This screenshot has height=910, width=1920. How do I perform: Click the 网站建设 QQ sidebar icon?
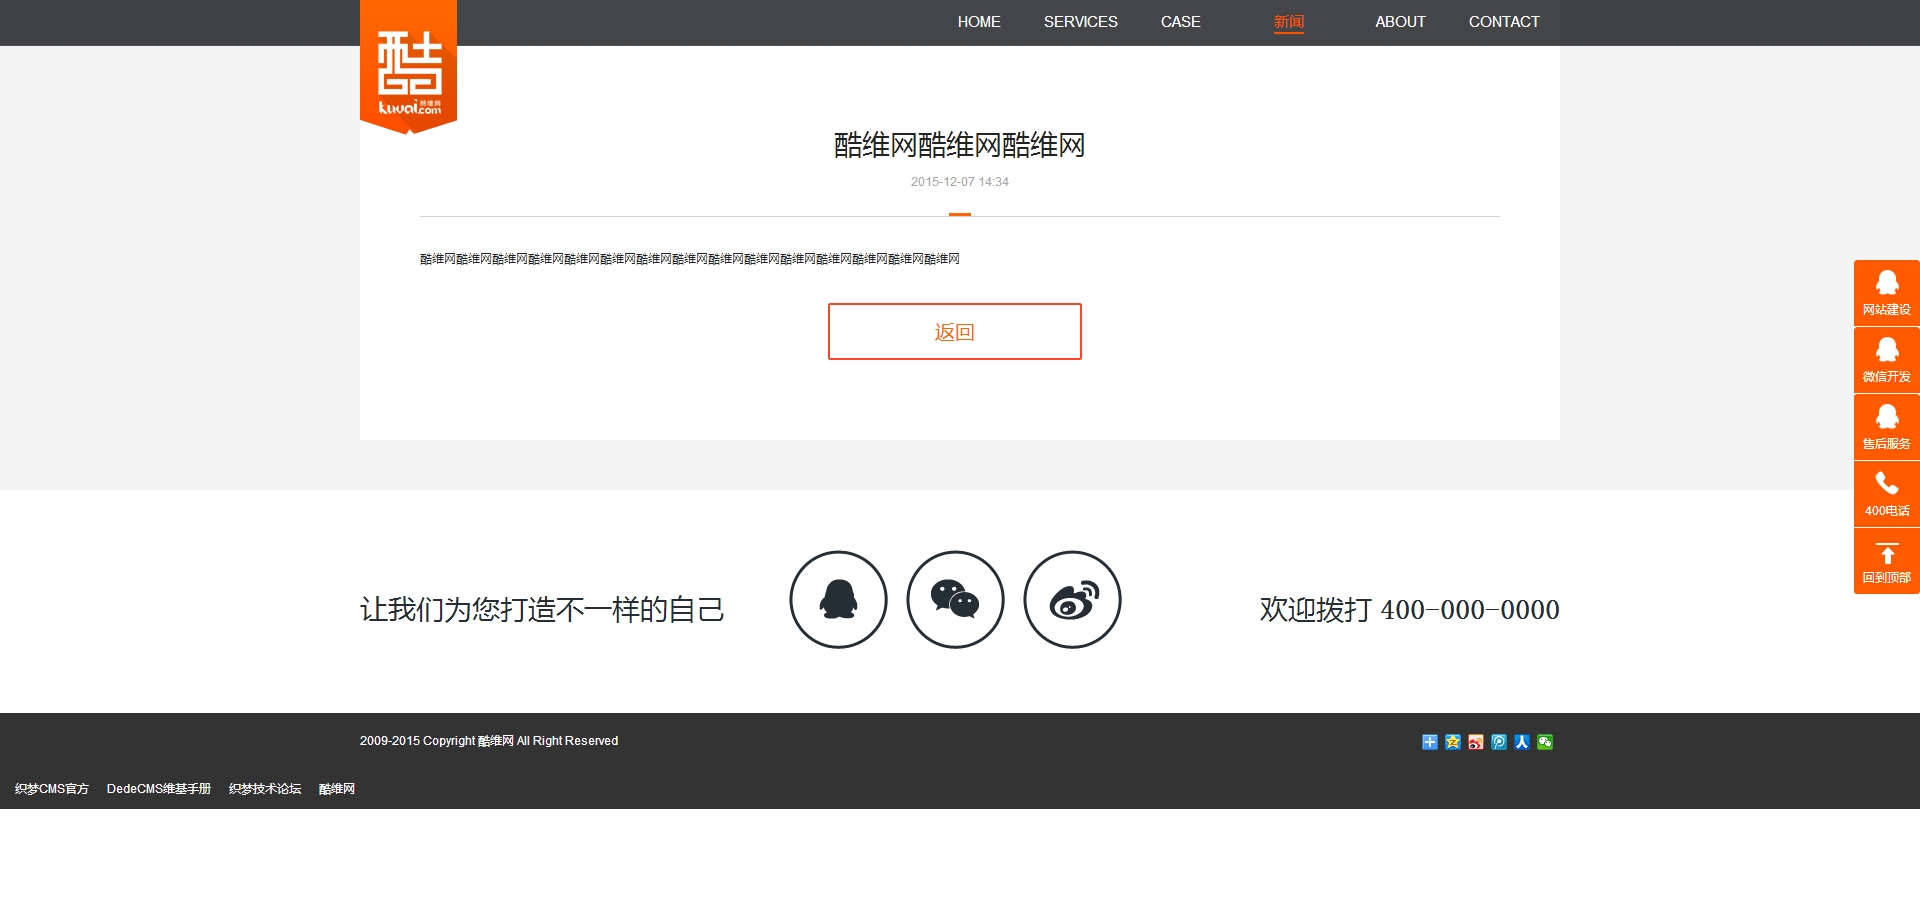coord(1886,293)
